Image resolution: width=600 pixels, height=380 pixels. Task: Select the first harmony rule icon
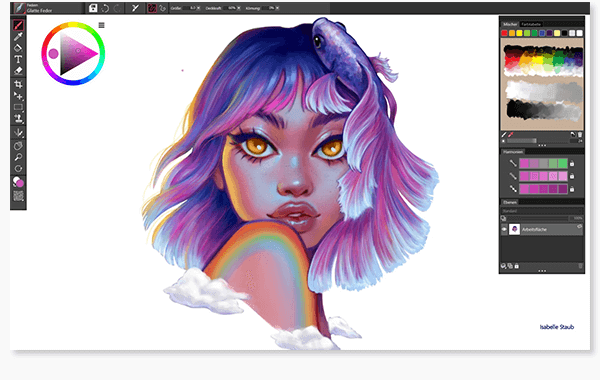513,163
